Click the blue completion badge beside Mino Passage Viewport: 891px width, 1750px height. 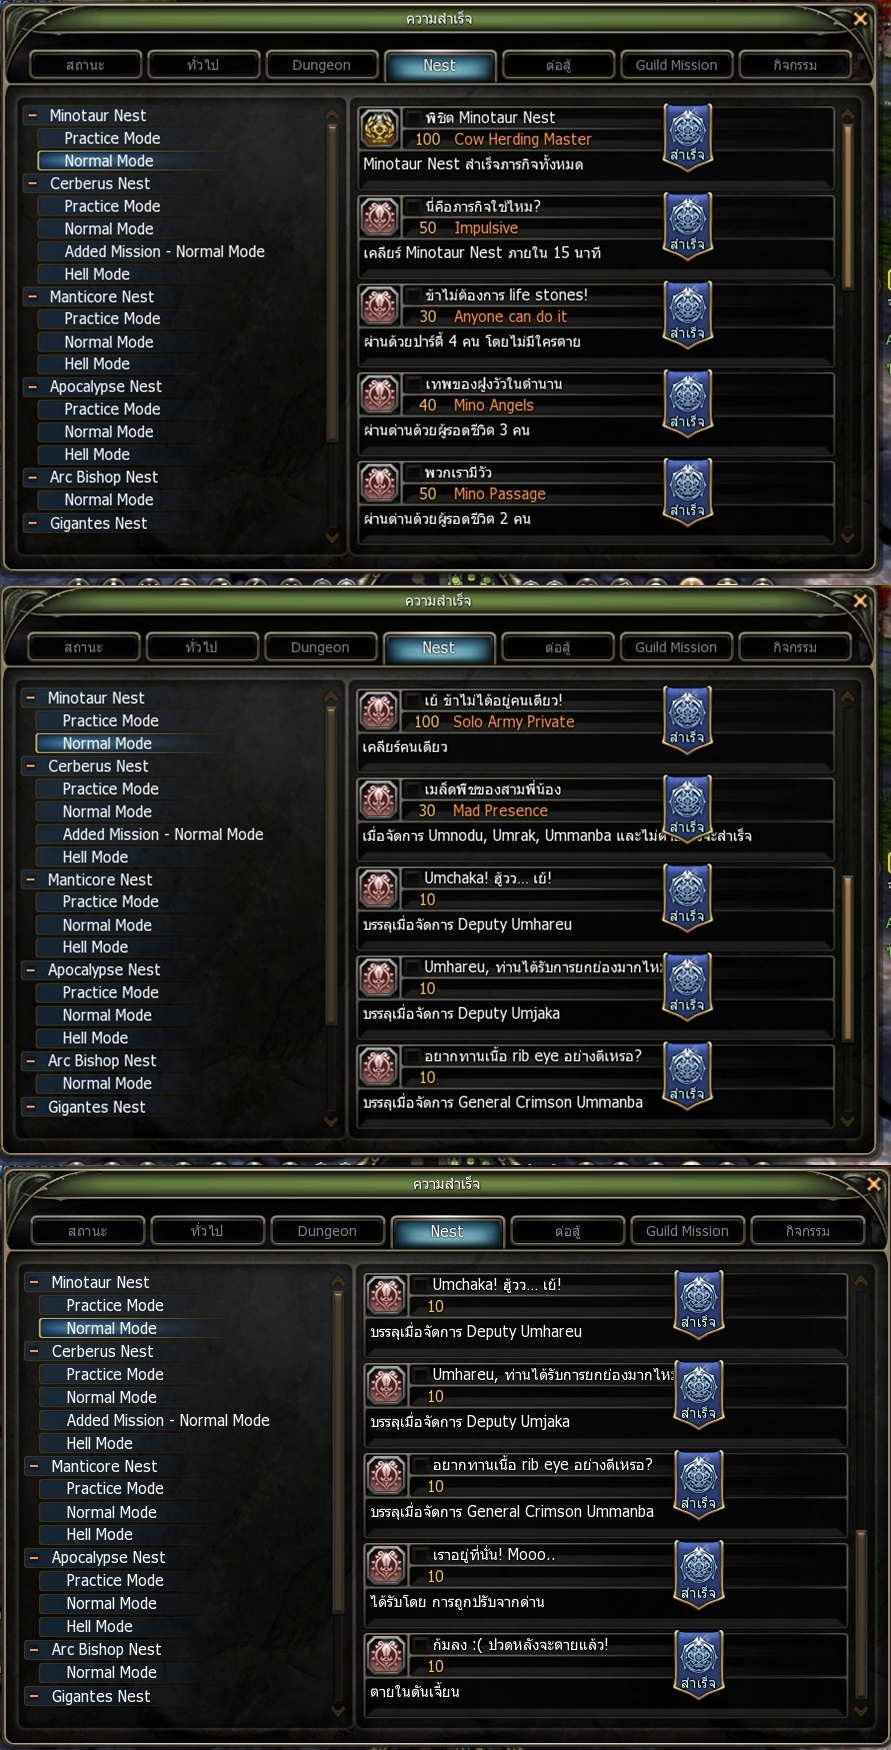(688, 491)
